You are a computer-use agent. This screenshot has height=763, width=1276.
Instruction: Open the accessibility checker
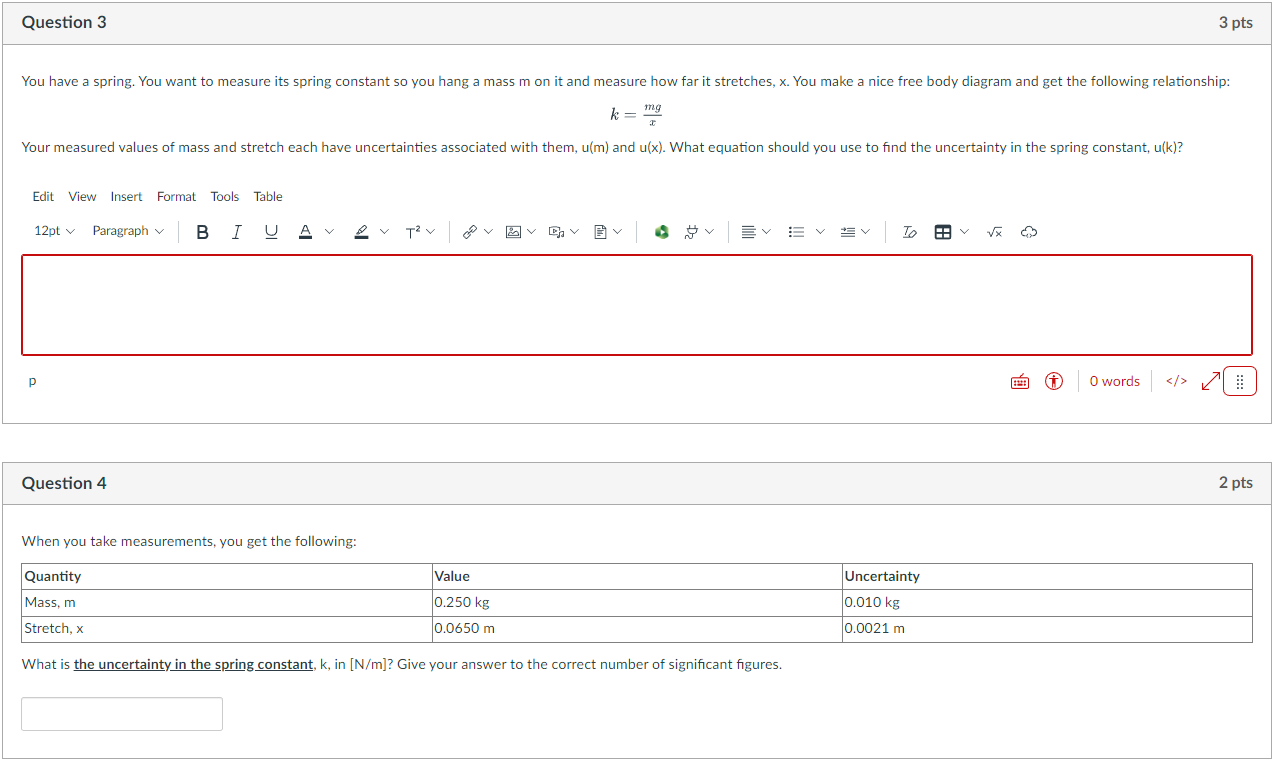pos(1053,381)
